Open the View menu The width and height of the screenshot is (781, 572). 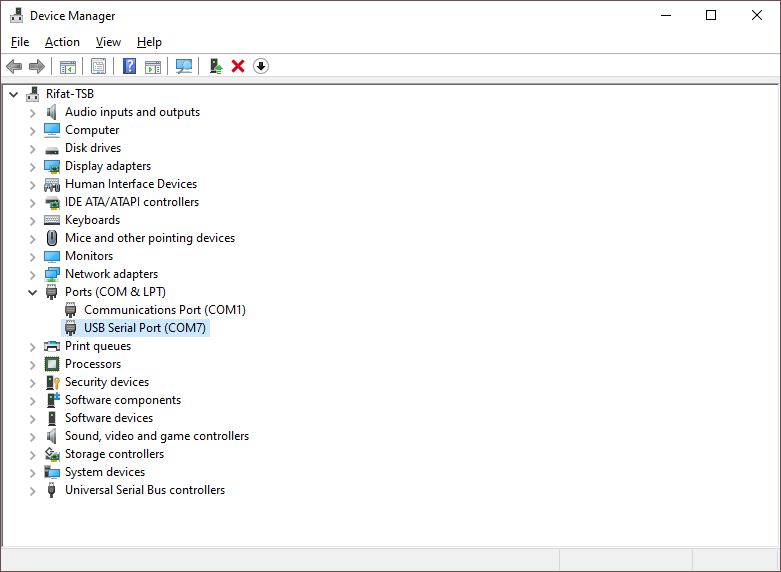pos(108,42)
